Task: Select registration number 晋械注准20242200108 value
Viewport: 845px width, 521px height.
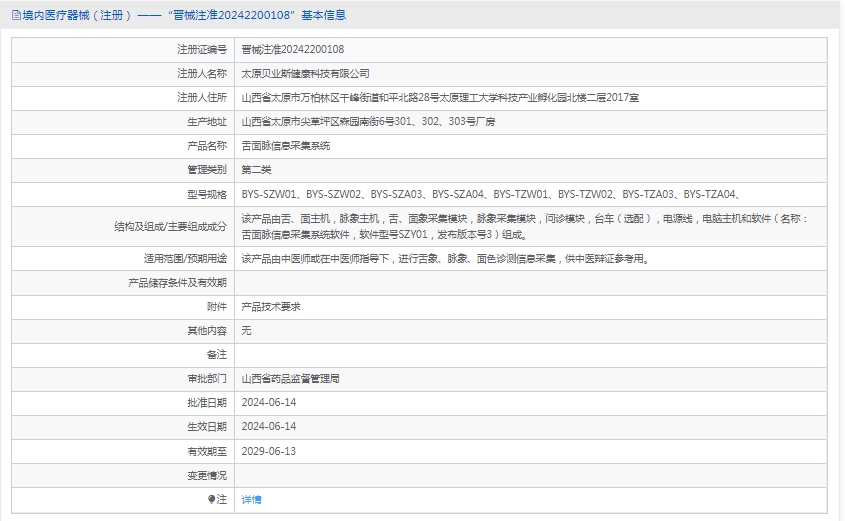Action: (293, 49)
